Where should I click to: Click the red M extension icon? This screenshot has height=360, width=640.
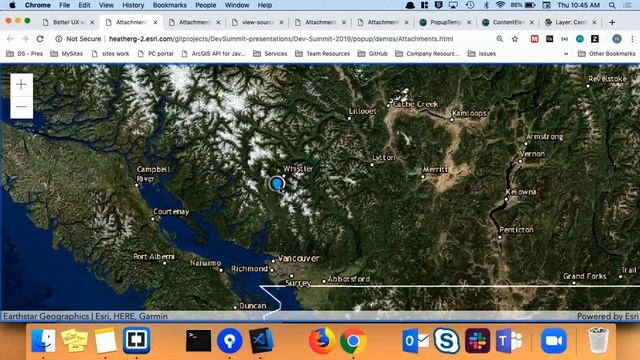(x=535, y=39)
